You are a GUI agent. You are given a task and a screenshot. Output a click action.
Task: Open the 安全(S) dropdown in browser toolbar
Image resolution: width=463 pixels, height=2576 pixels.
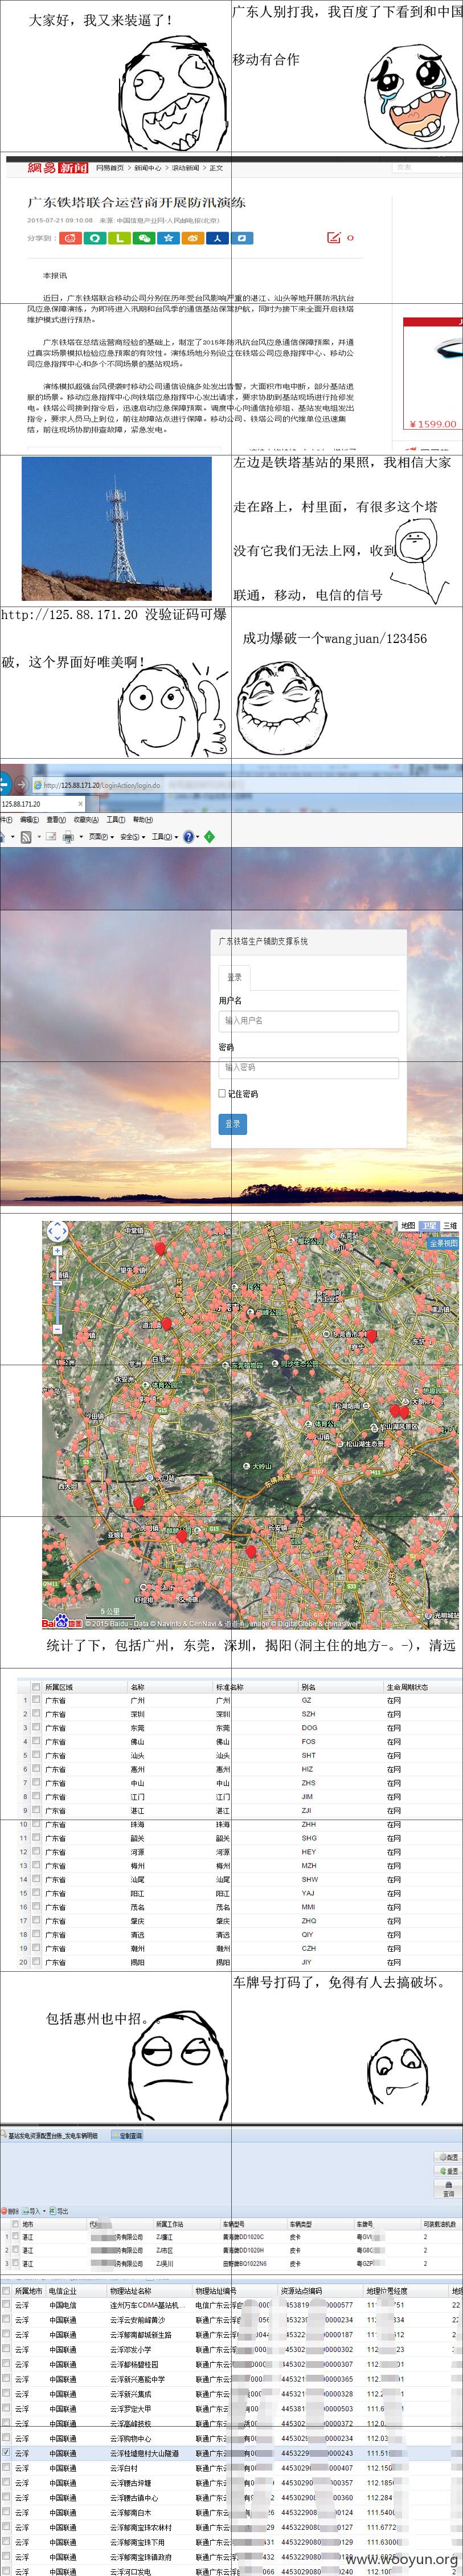[132, 837]
